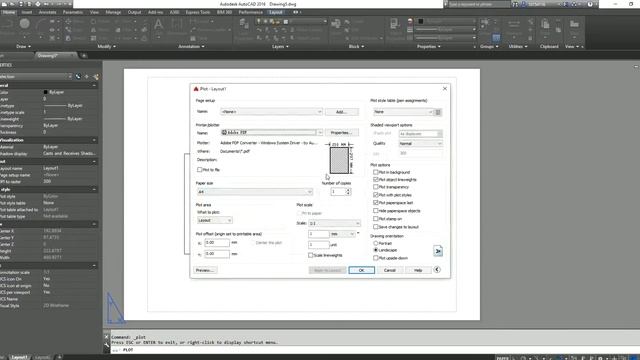Click the object color swatch in Properties ribbon
The width and height of the screenshot is (640, 360).
[x=420, y=21]
